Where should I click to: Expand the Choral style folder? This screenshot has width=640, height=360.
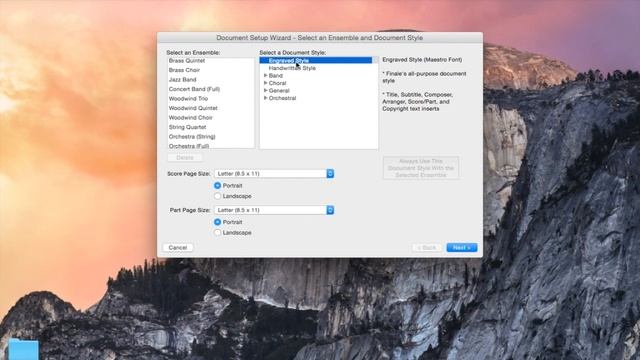(265, 83)
